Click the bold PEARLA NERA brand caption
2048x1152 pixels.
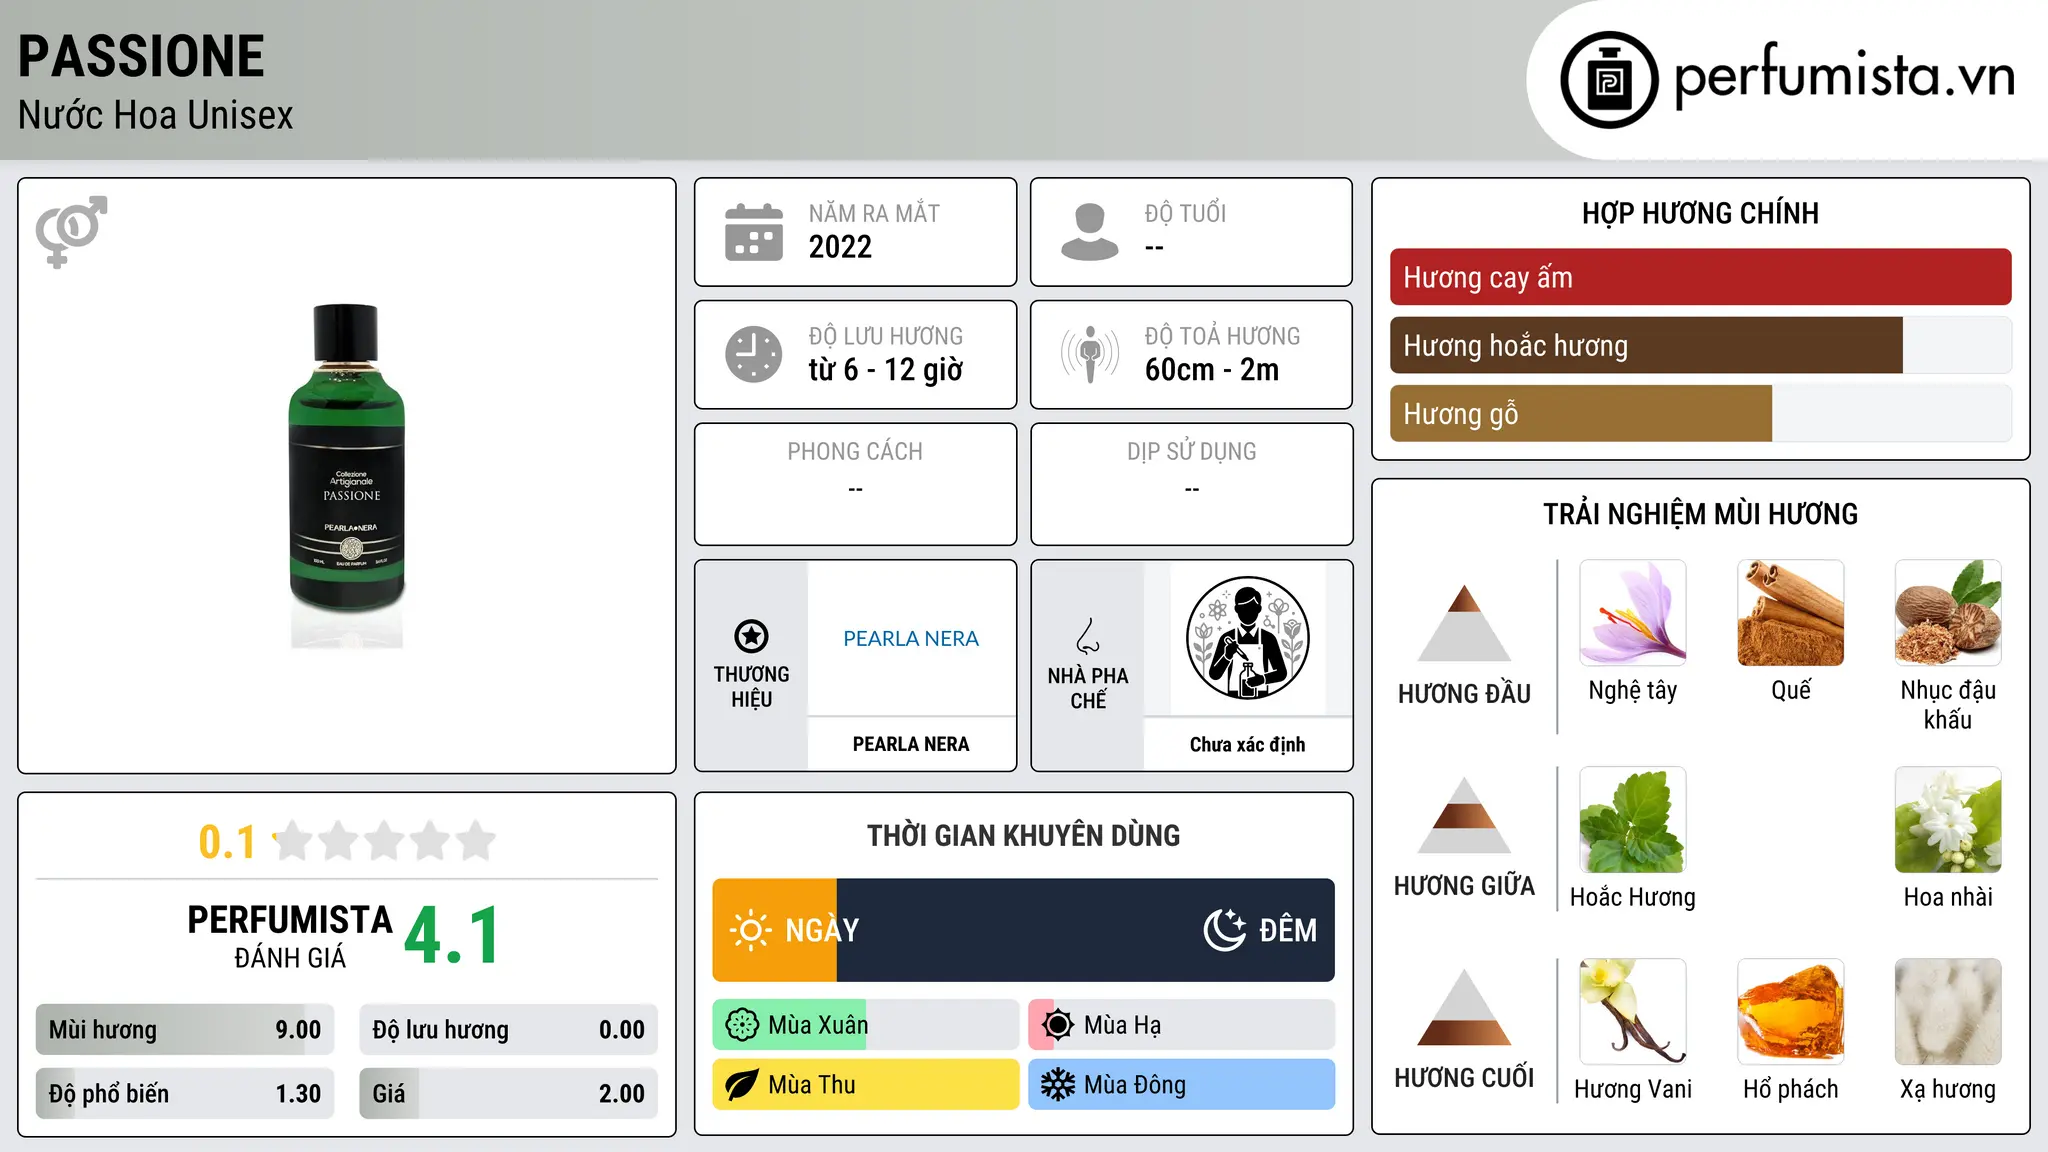[x=911, y=744]
